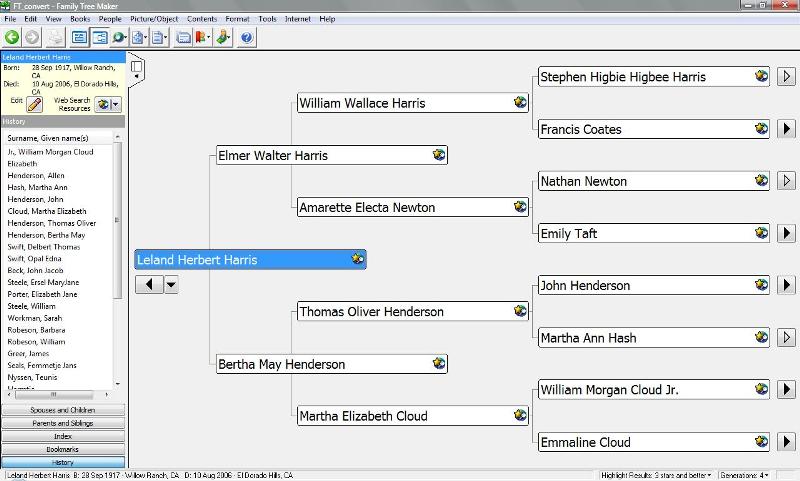Click the Web Search Resources globe icon

click(x=102, y=103)
